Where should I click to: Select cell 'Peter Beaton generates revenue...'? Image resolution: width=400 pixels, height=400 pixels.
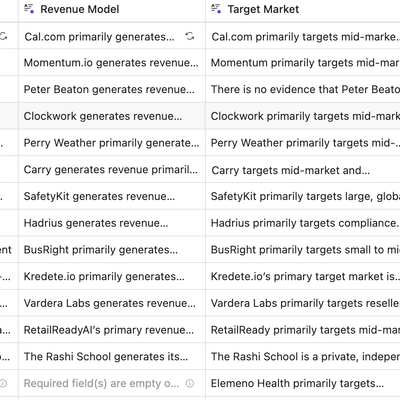[112, 89]
